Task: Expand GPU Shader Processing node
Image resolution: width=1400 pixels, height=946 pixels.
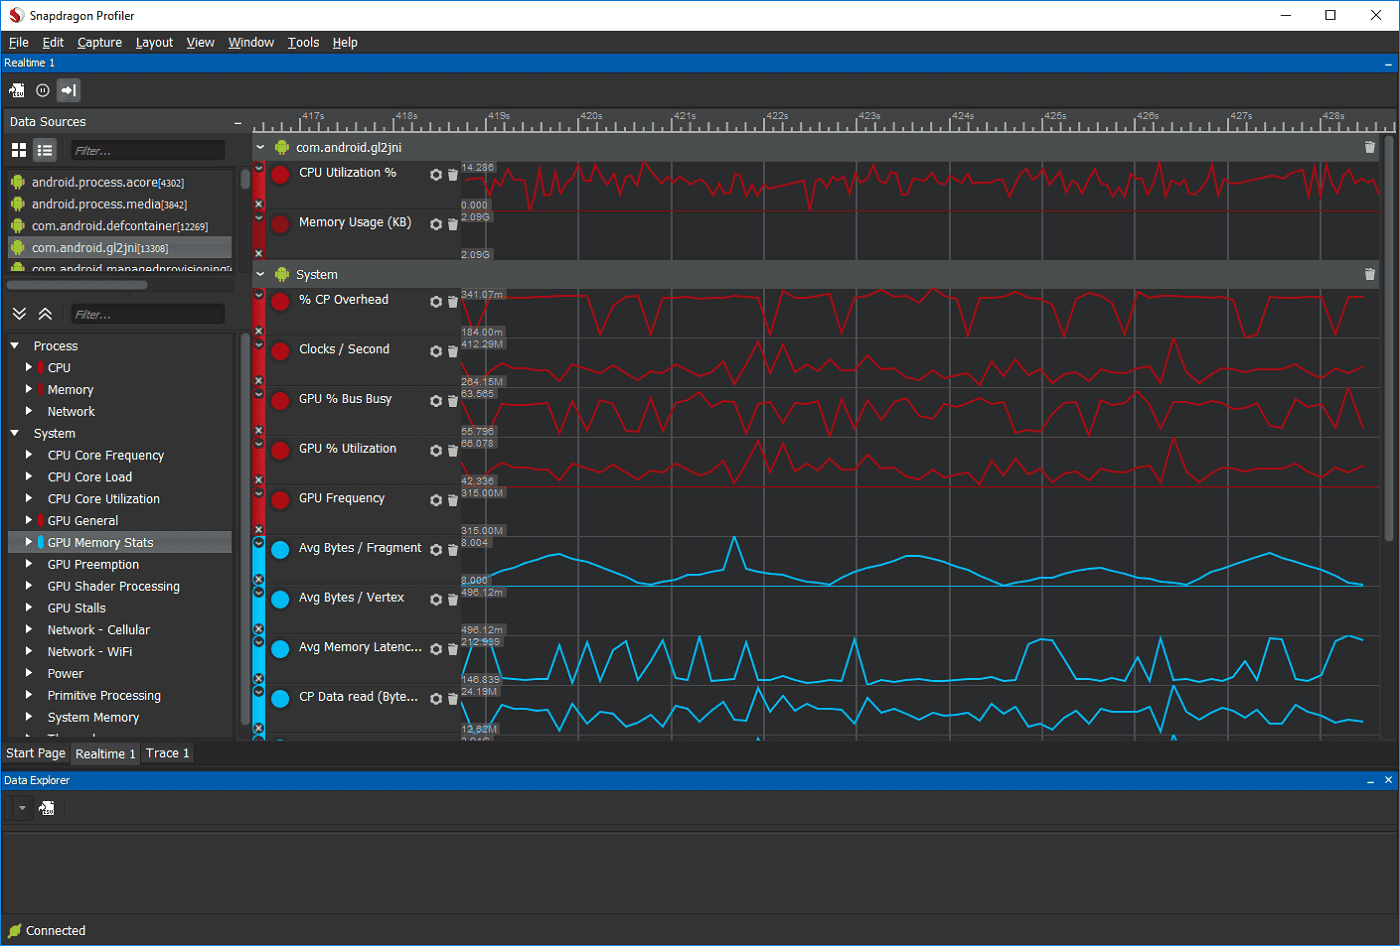Action: click(x=29, y=586)
